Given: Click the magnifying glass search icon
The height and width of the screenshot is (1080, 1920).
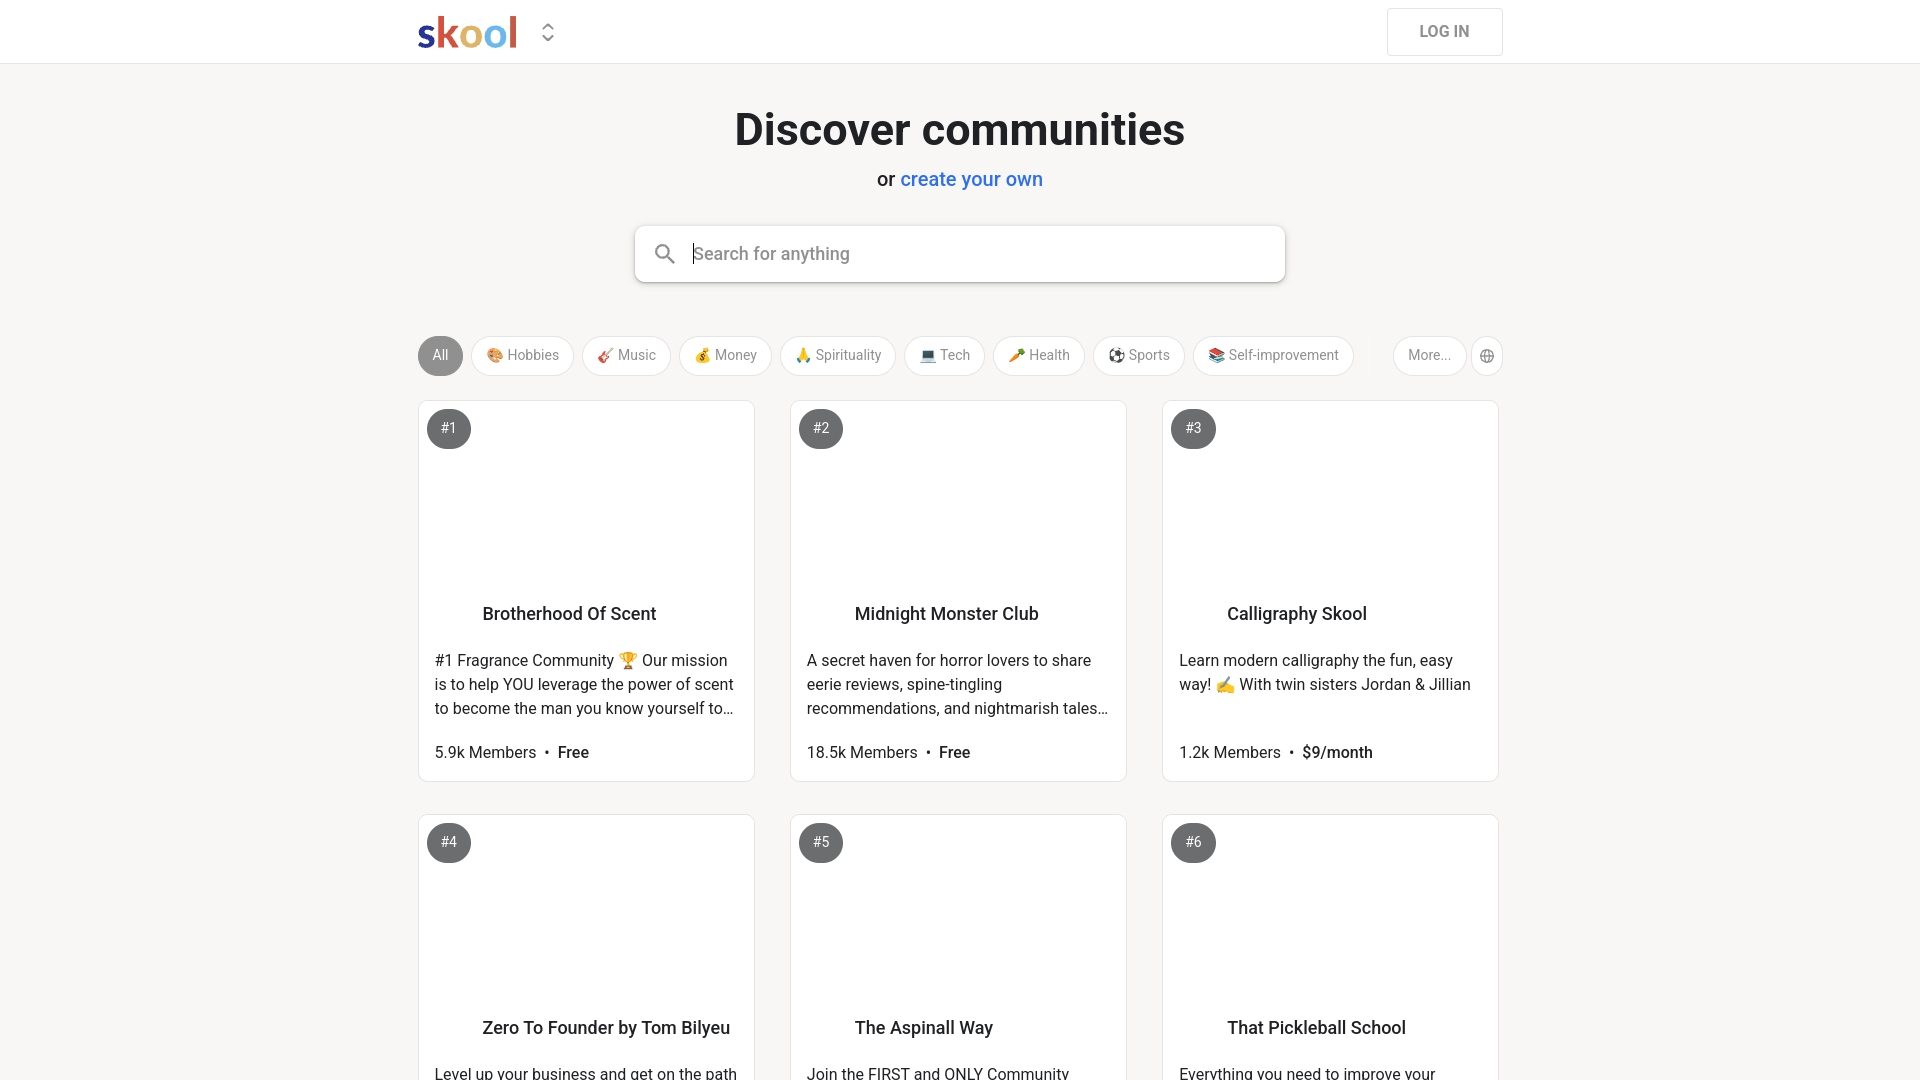Looking at the screenshot, I should [665, 254].
